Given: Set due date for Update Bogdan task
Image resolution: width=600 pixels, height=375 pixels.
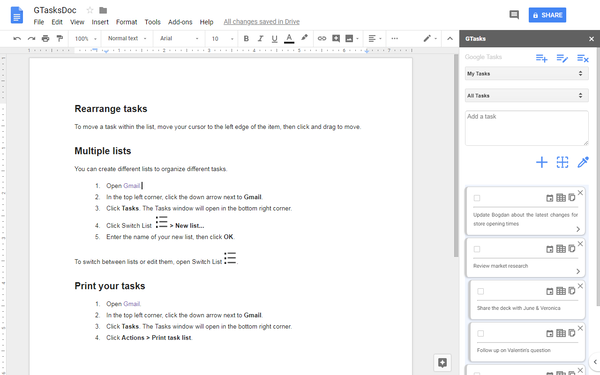Looking at the screenshot, I should tap(549, 198).
